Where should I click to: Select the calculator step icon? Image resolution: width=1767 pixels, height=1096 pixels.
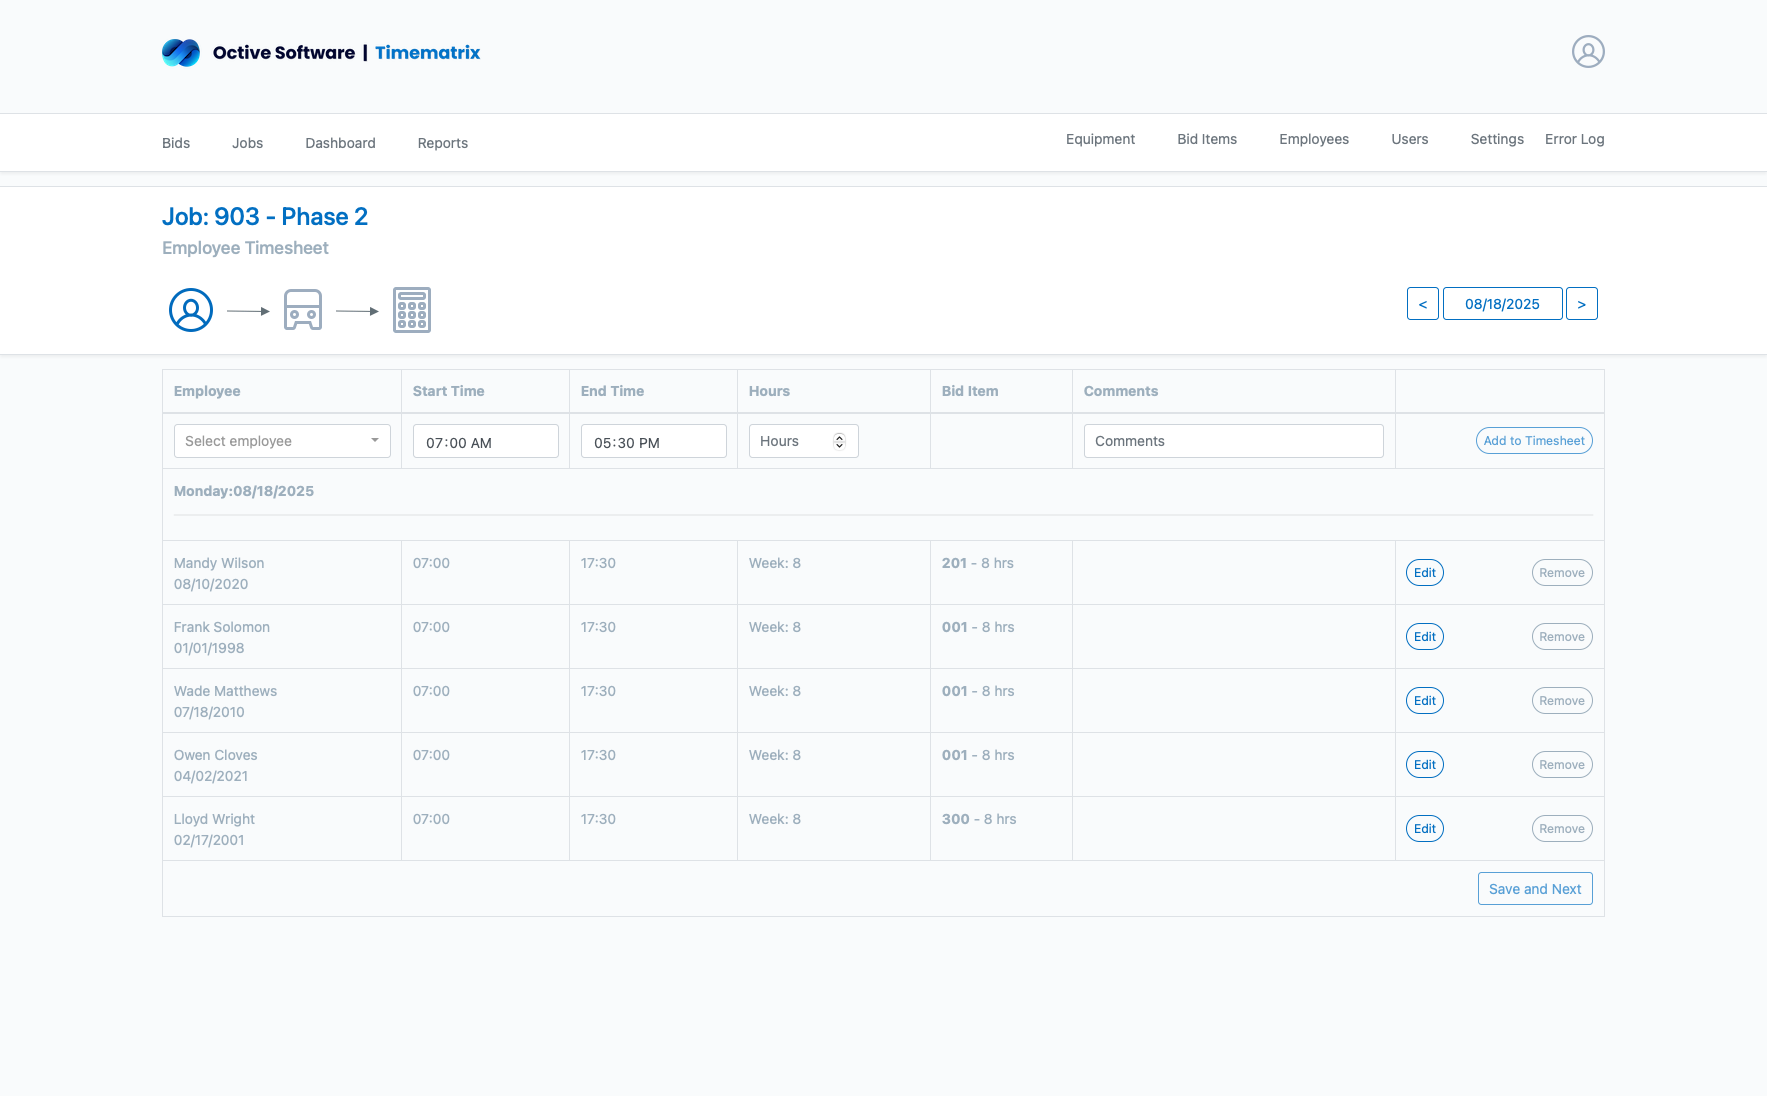[x=411, y=310]
